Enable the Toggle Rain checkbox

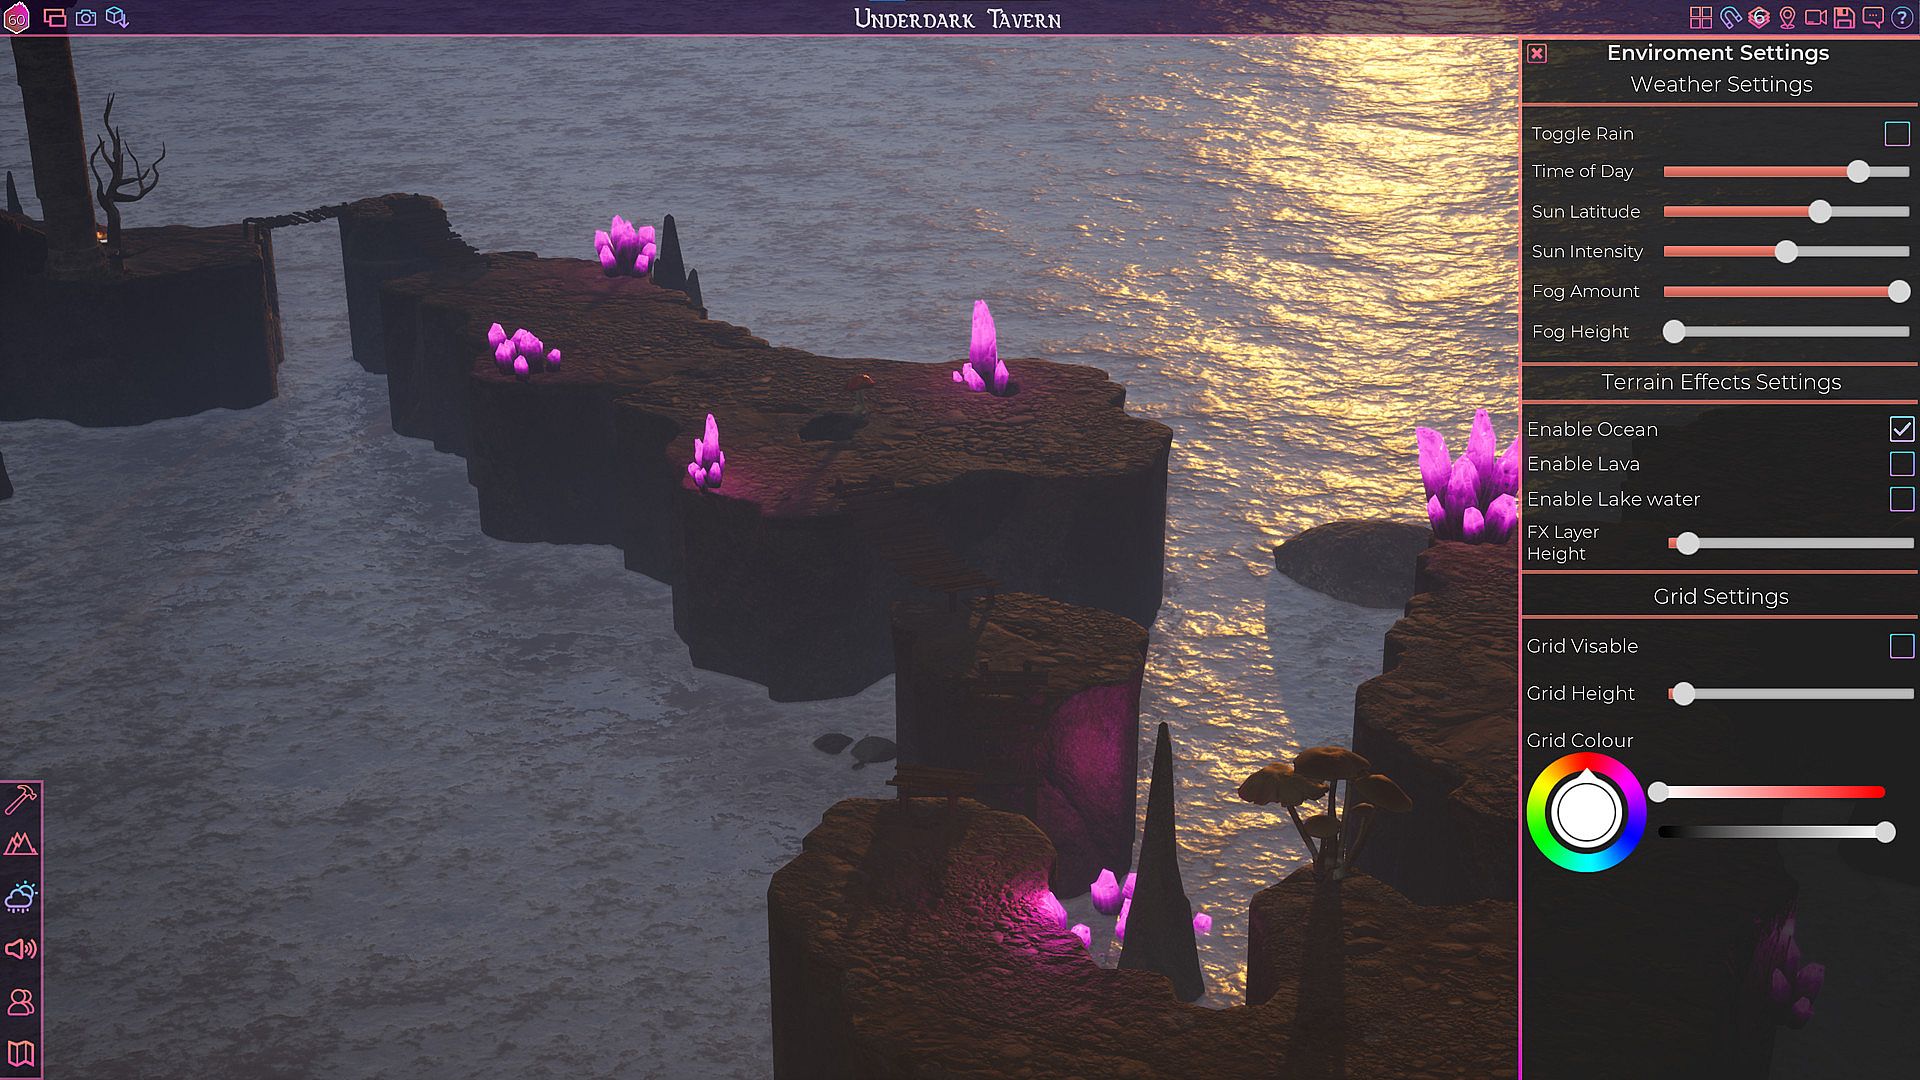(x=1896, y=133)
